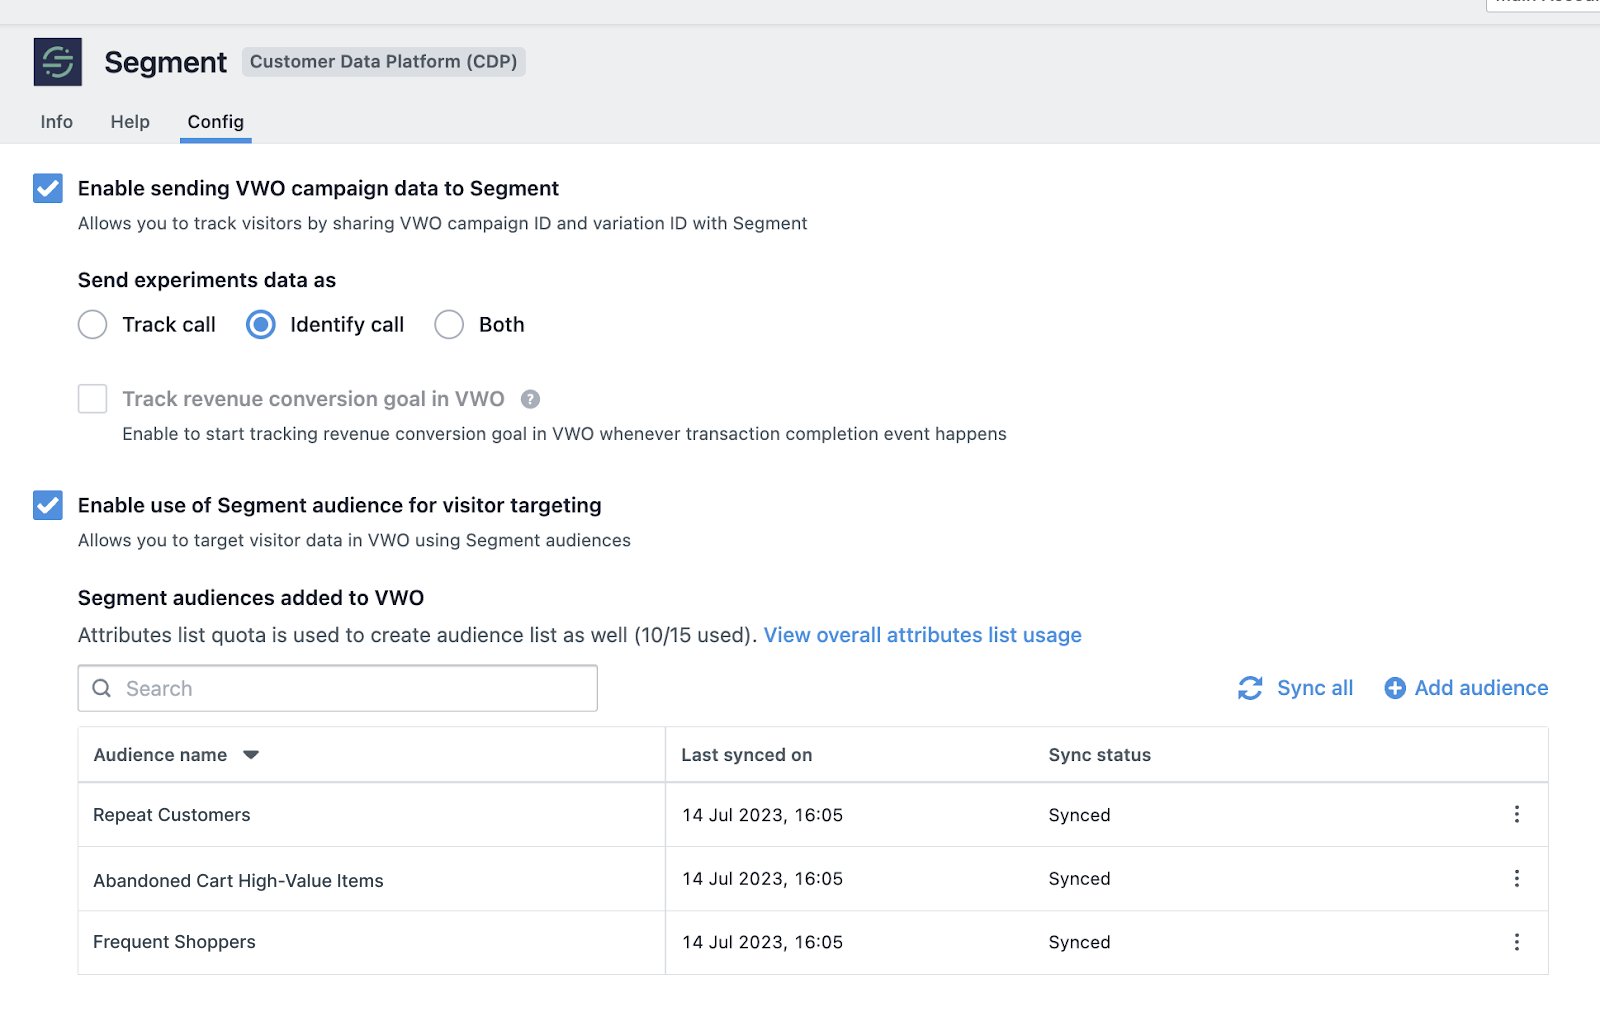Click the Segment logo icon

[58, 62]
